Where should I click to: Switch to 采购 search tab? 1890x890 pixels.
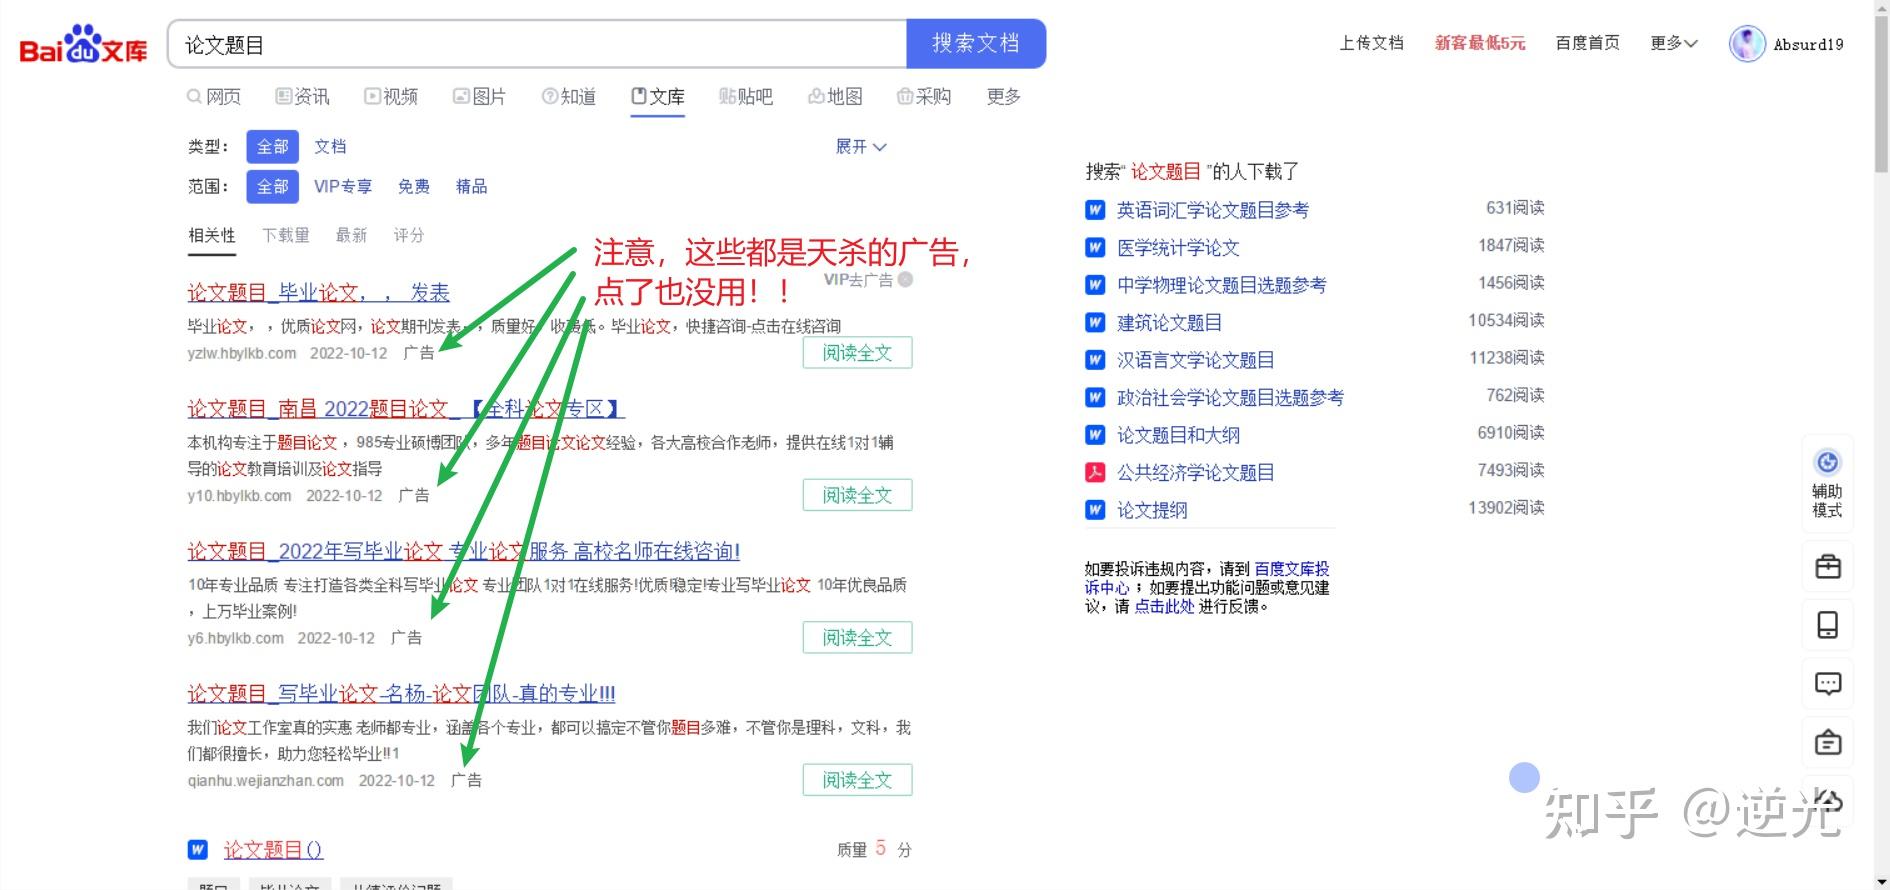(x=923, y=96)
